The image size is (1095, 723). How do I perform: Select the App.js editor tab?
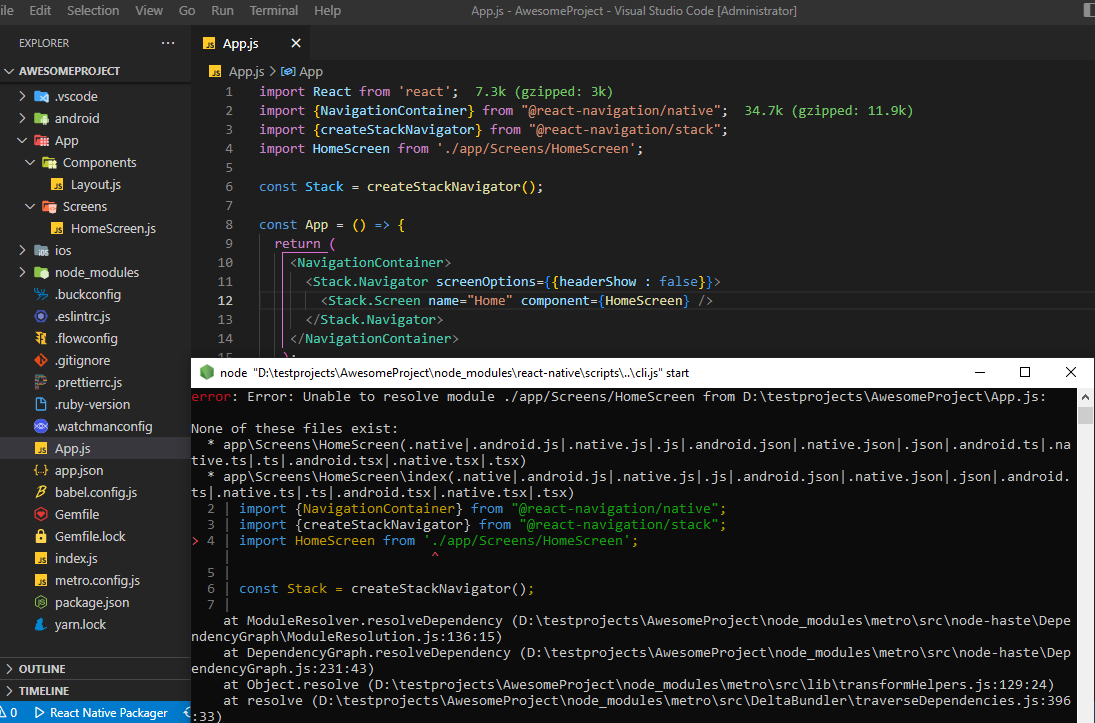(x=251, y=43)
